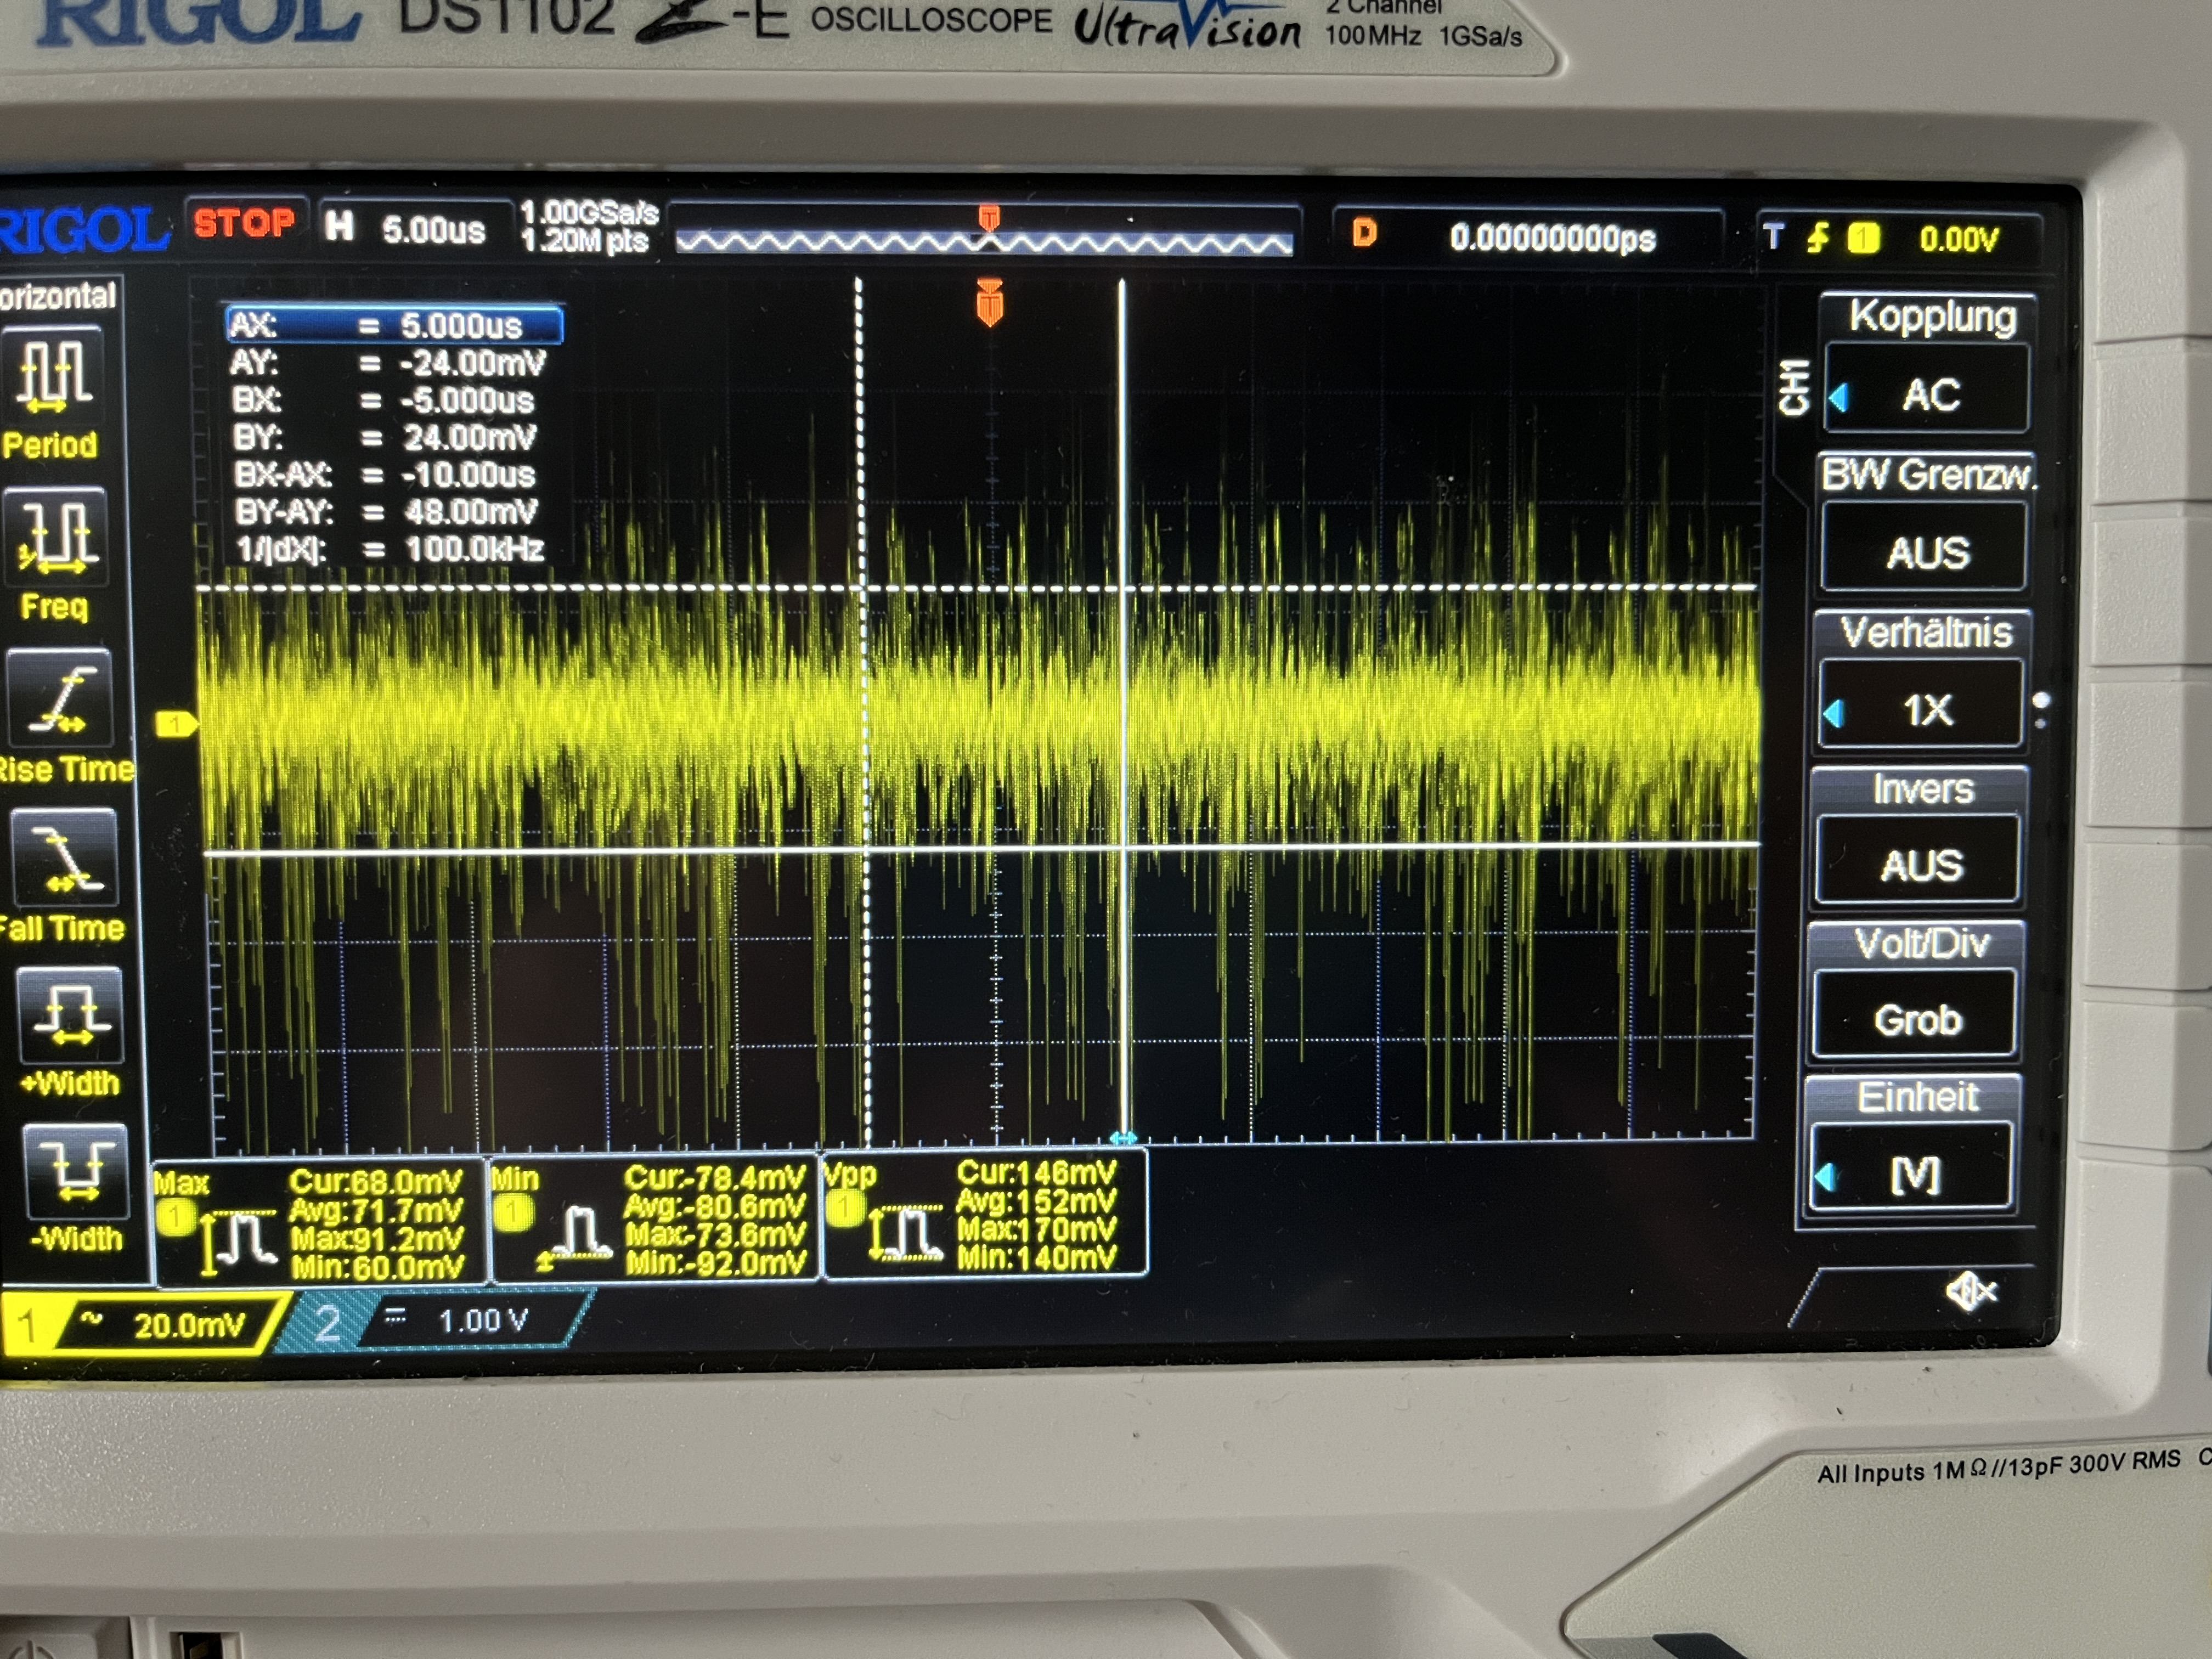Image resolution: width=2212 pixels, height=1659 pixels.
Task: Select the highlighted AX cursor value field
Action: click(394, 325)
